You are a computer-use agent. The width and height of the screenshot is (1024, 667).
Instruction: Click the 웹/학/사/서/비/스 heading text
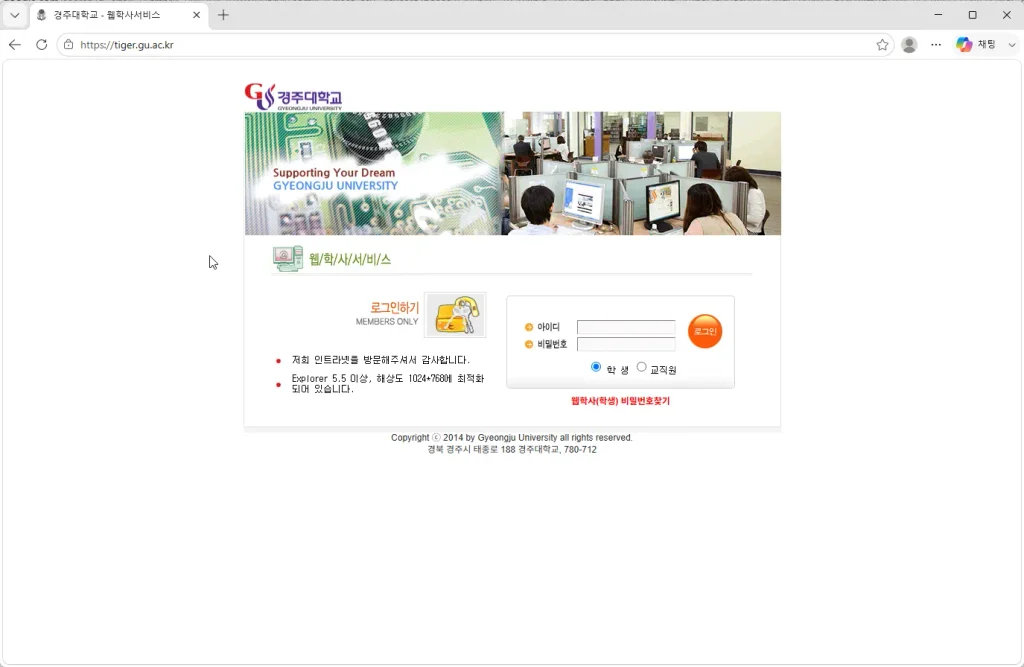[x=350, y=259]
